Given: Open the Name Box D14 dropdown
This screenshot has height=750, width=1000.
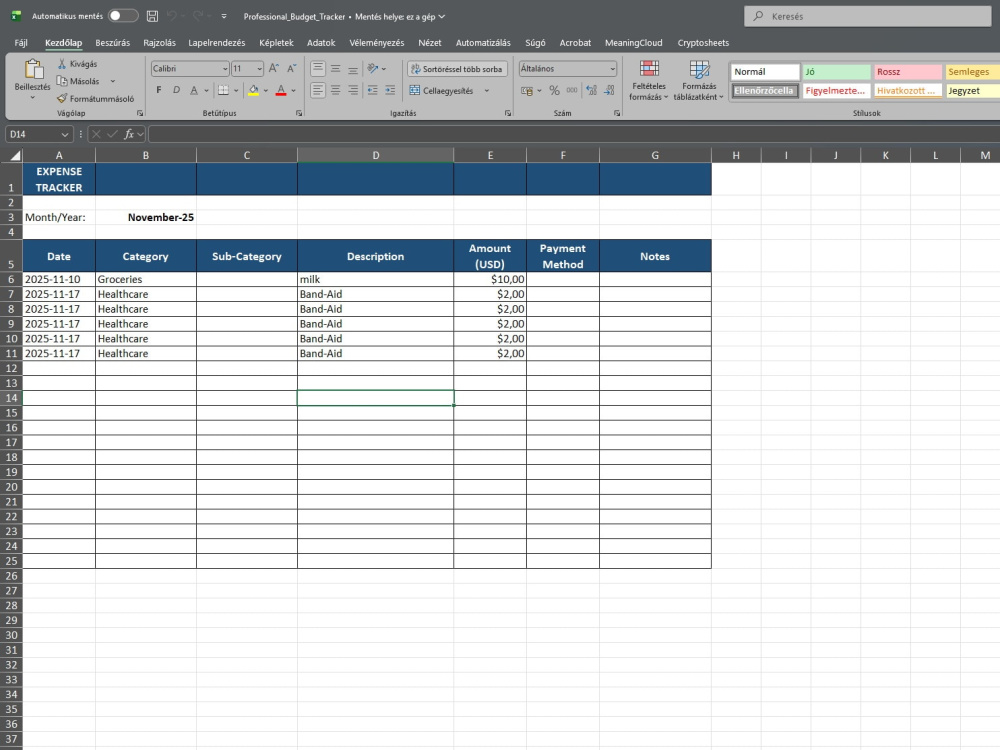Looking at the screenshot, I should pos(64,135).
